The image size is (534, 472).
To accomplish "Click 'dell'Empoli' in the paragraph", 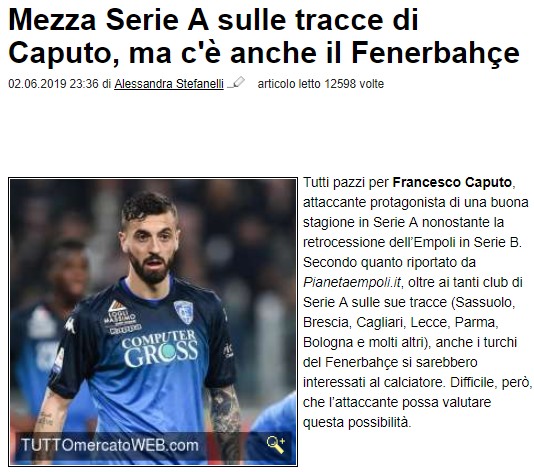I will click(x=420, y=242).
